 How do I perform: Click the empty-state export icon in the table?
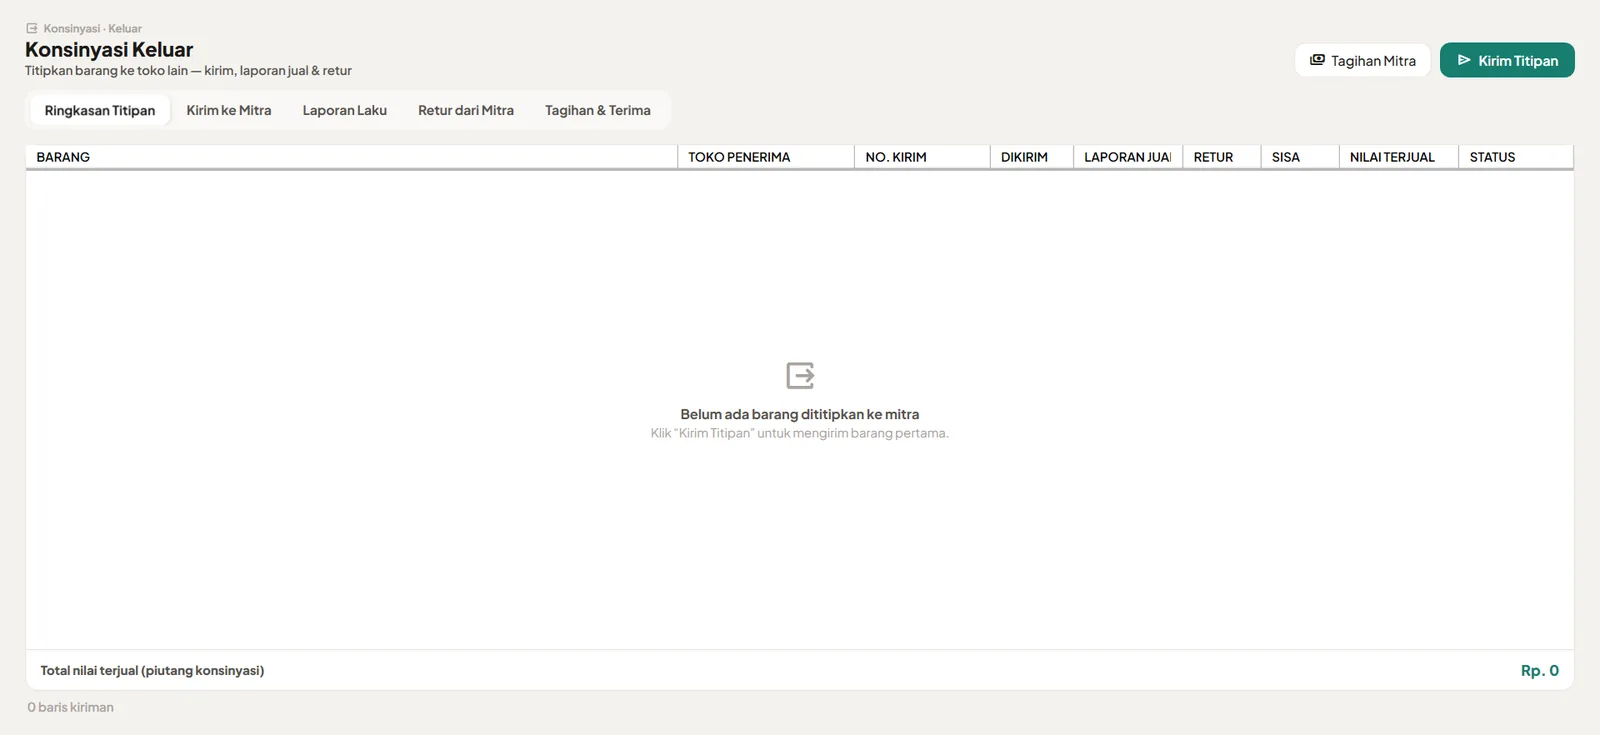[800, 375]
